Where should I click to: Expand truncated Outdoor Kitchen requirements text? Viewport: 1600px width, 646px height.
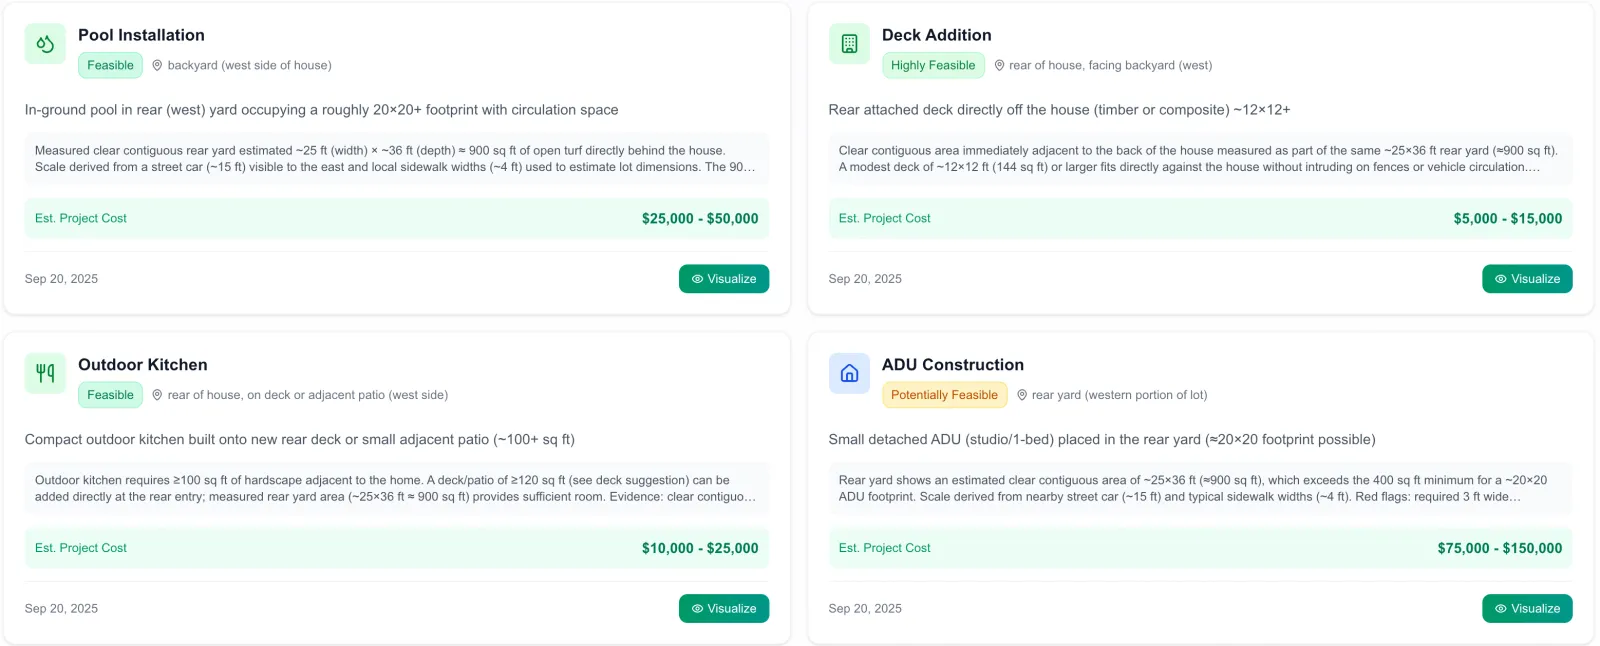397,488
